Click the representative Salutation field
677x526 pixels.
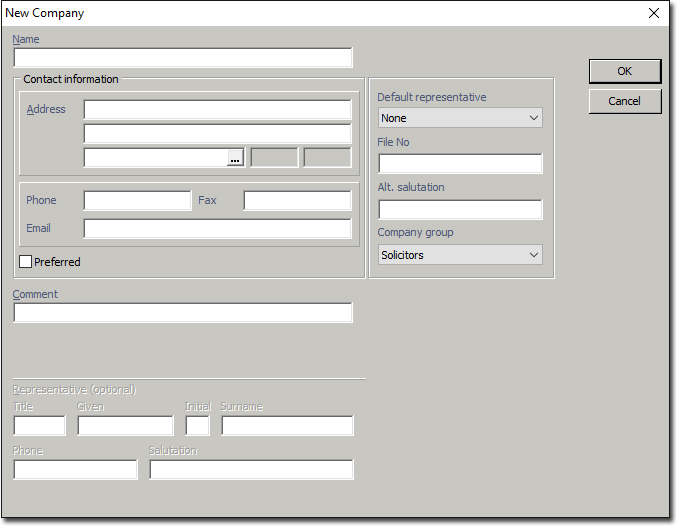click(251, 470)
